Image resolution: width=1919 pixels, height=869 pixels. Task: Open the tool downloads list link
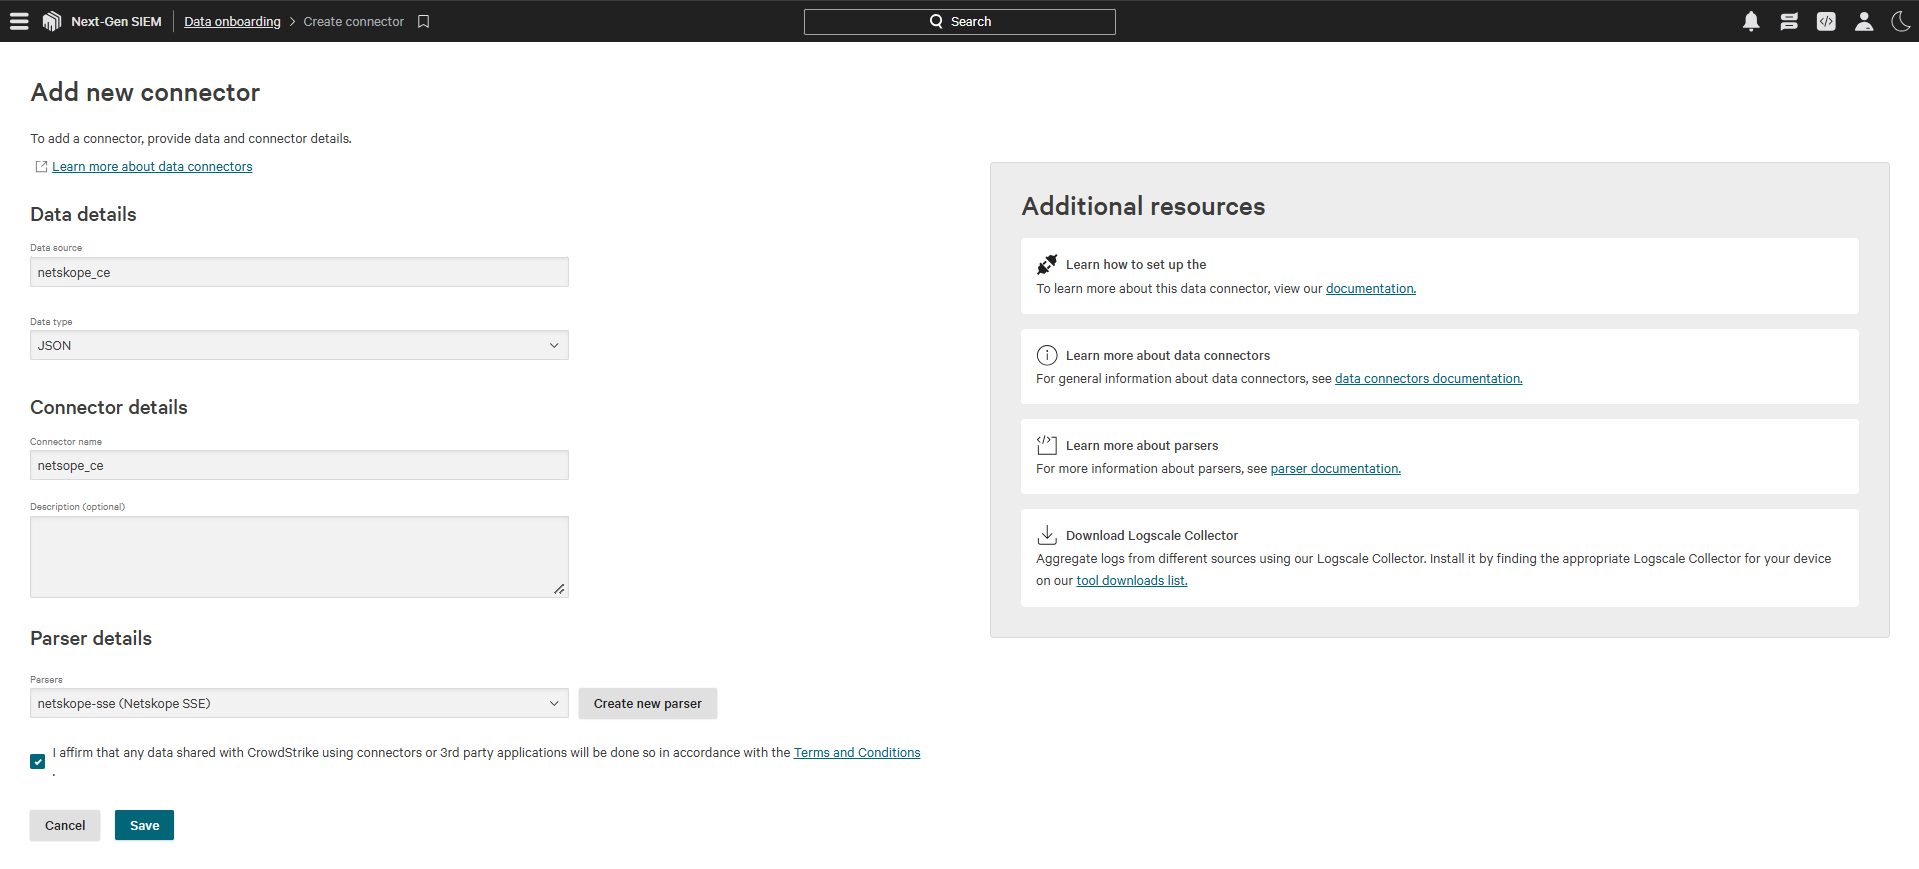tap(1132, 581)
